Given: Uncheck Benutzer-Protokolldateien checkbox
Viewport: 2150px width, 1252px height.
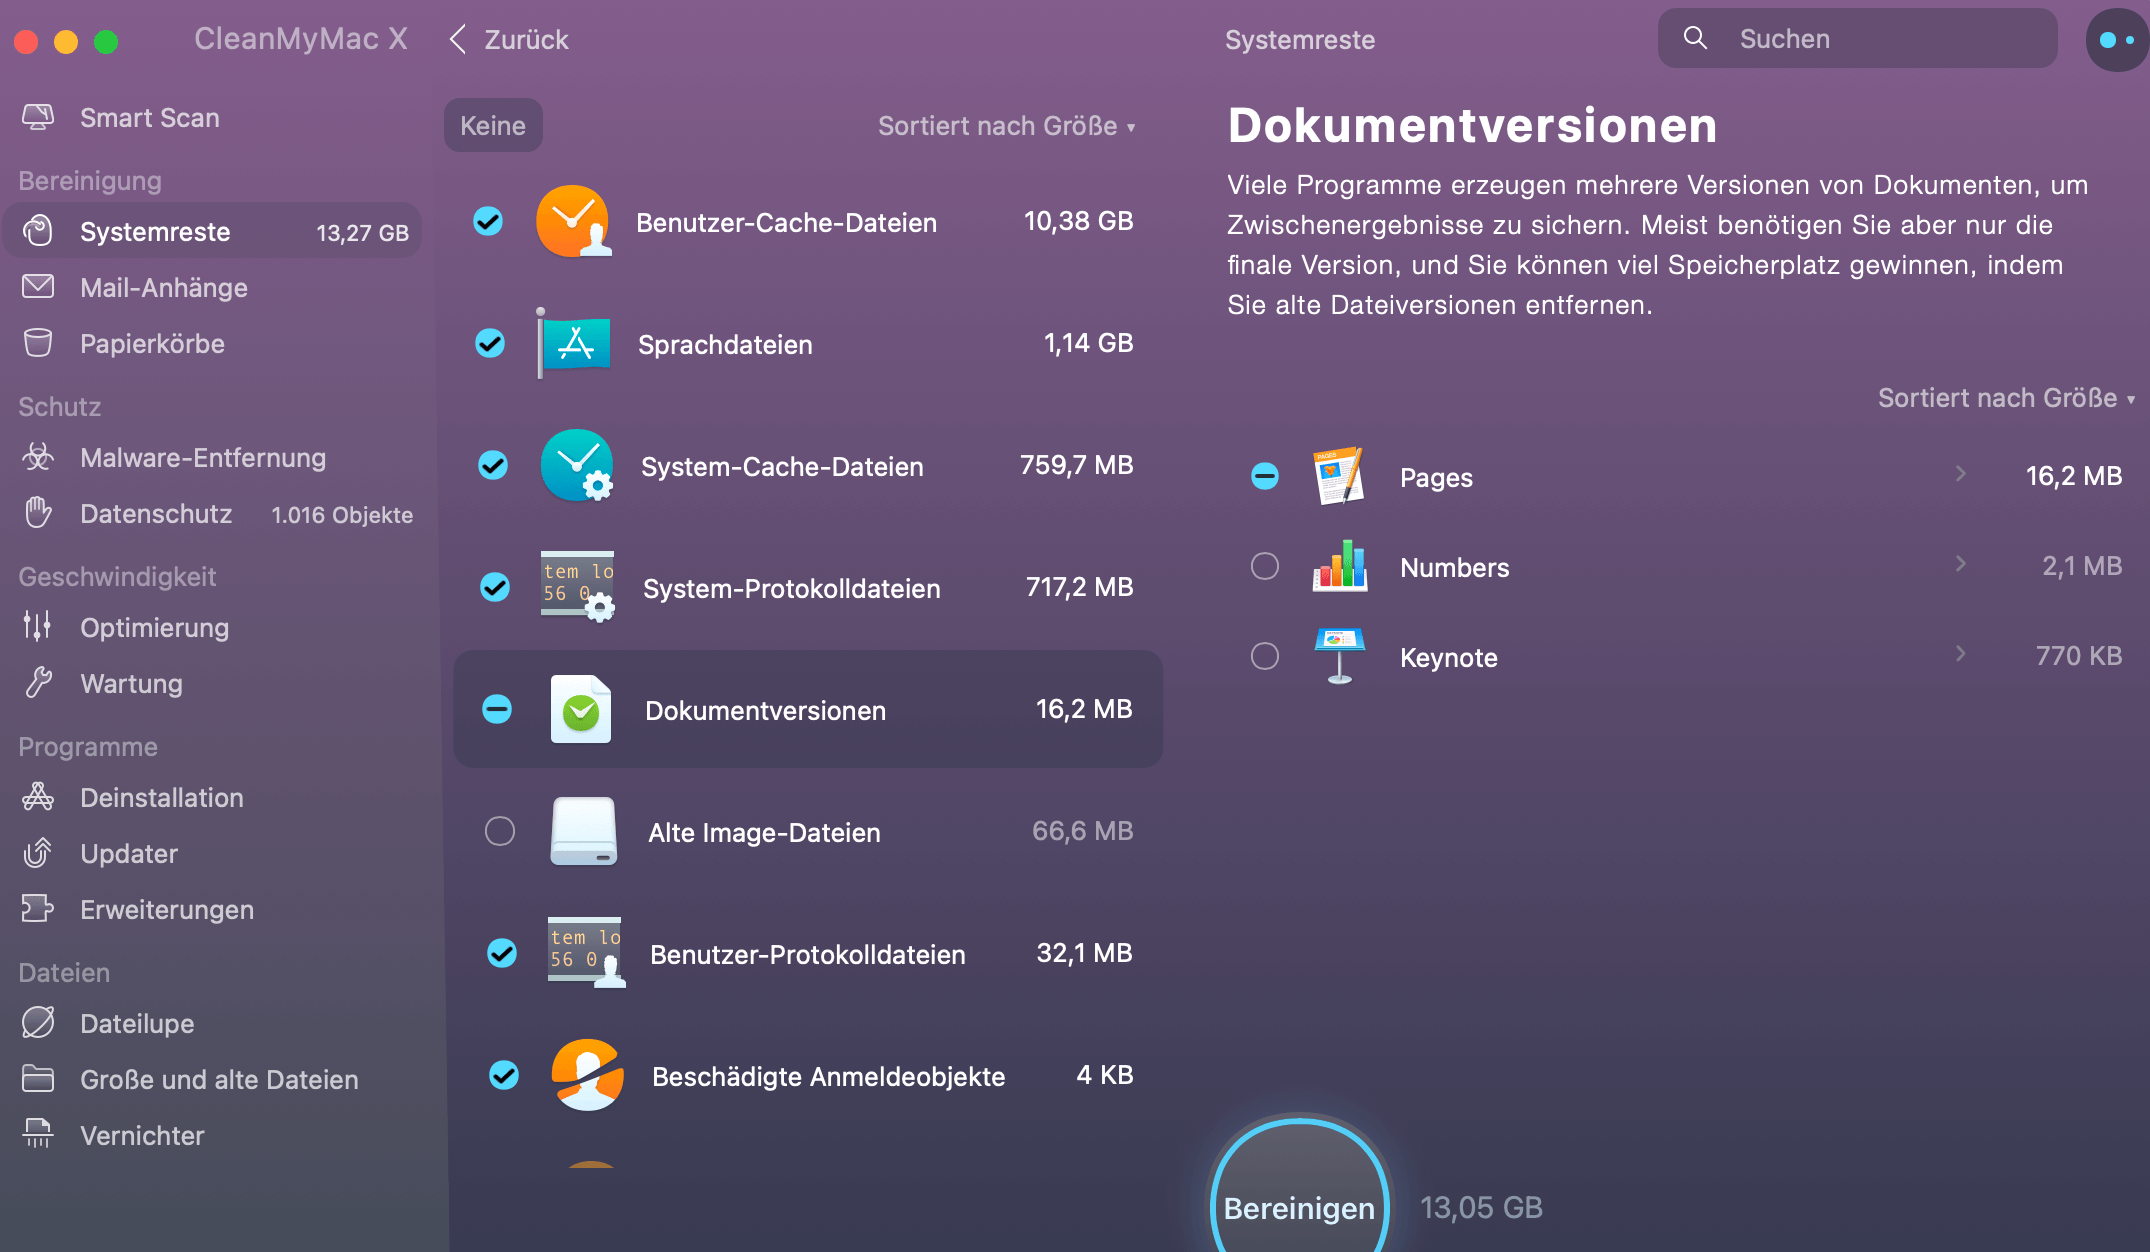Looking at the screenshot, I should 502,953.
